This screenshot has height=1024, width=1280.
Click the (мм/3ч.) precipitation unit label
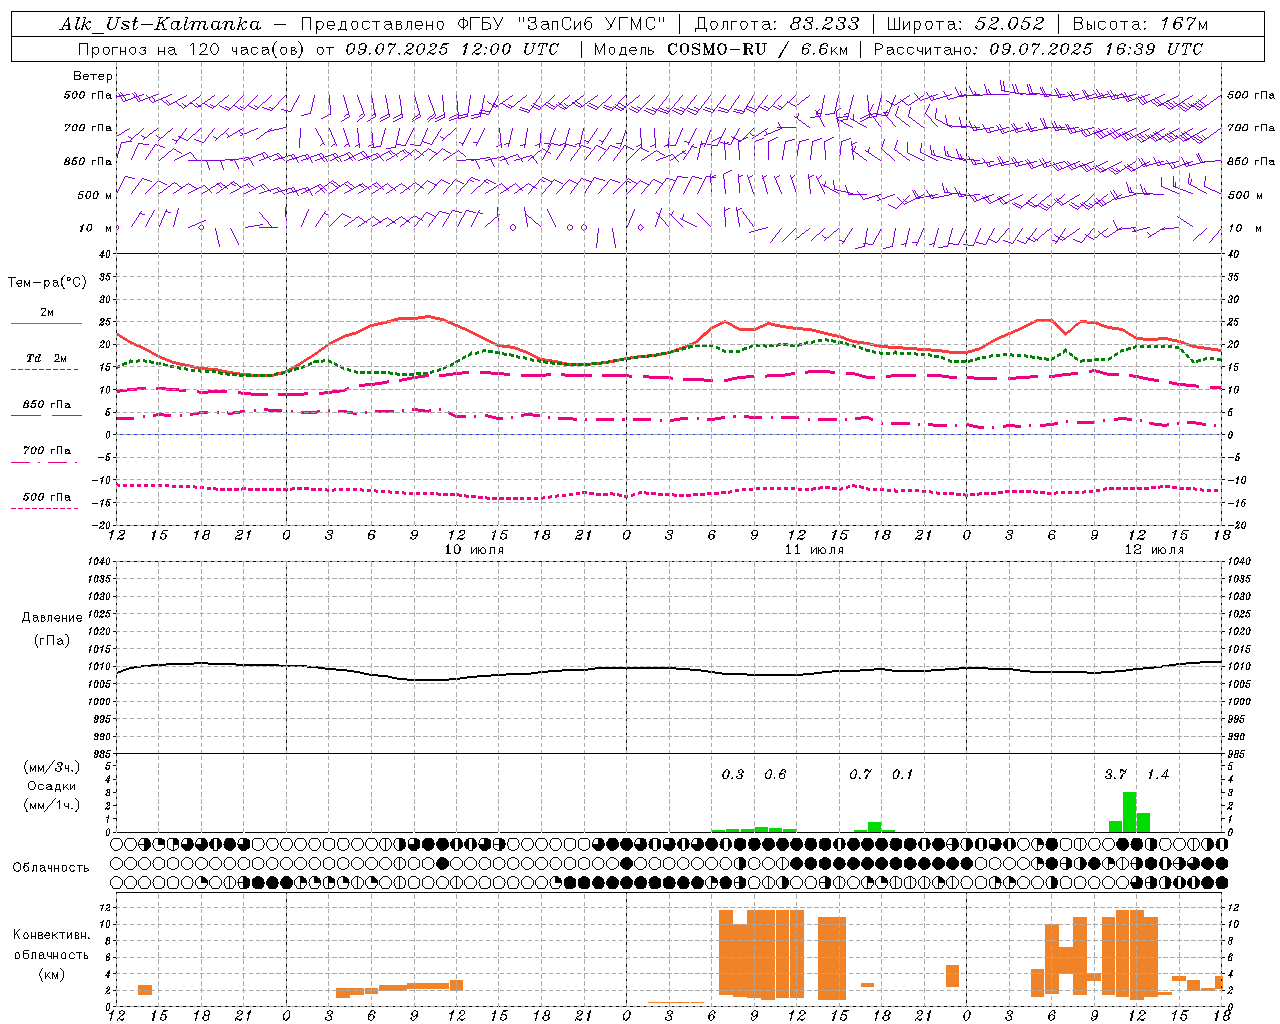click(x=52, y=767)
